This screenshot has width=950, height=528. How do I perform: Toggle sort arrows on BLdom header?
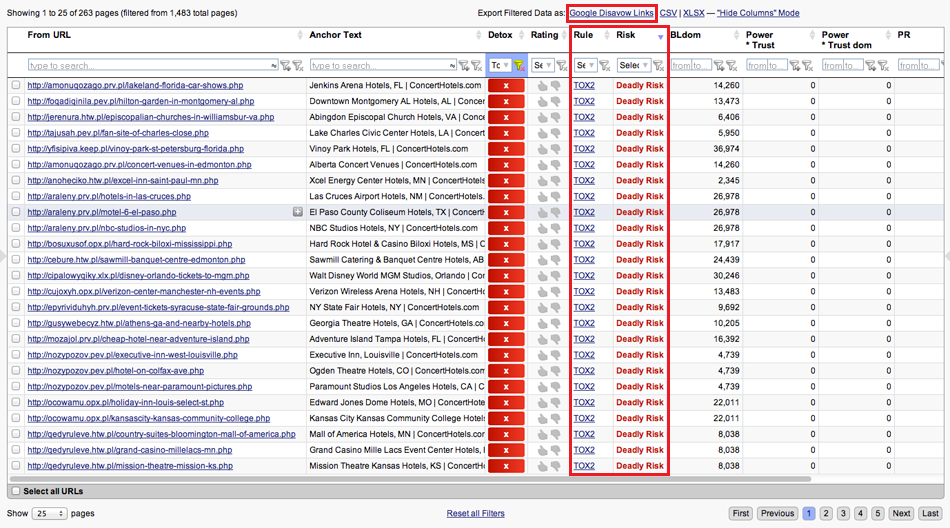[x=736, y=35]
